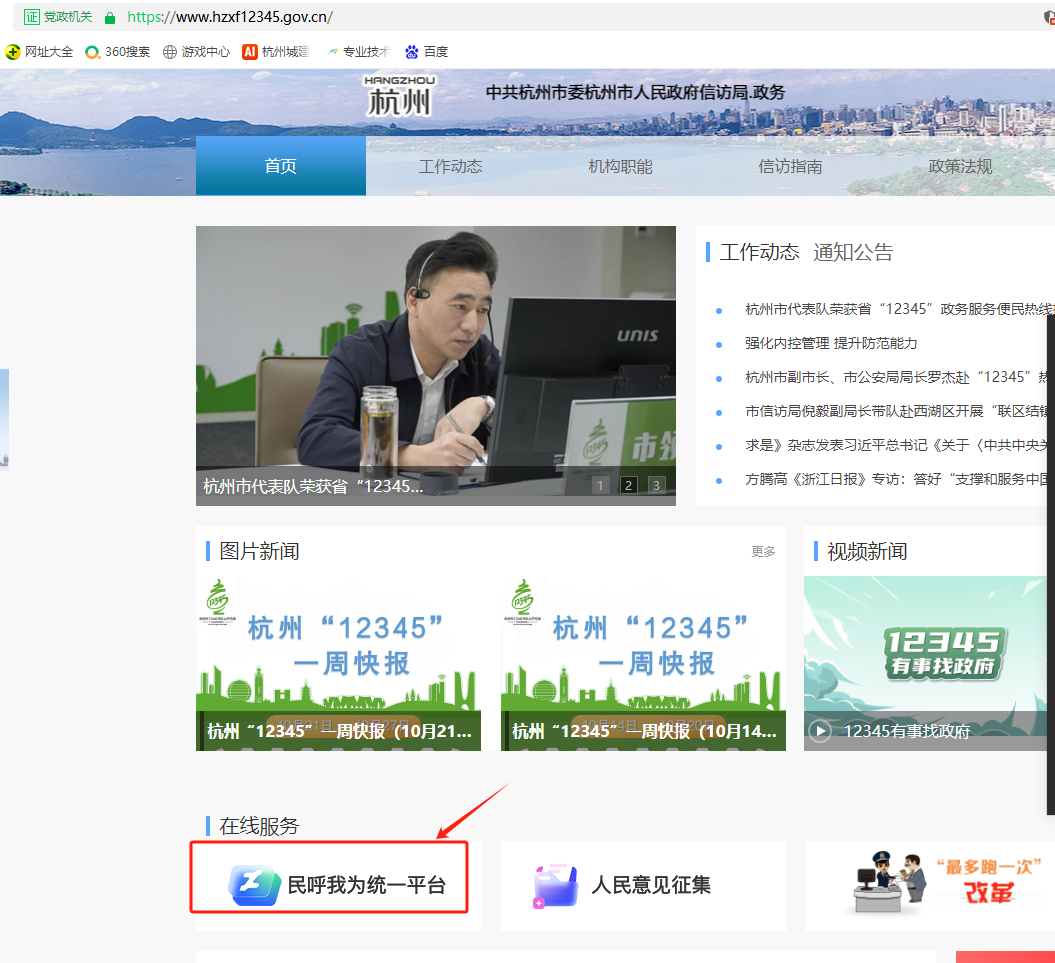Open 一周快报 (10月21...) picture news

[338, 663]
